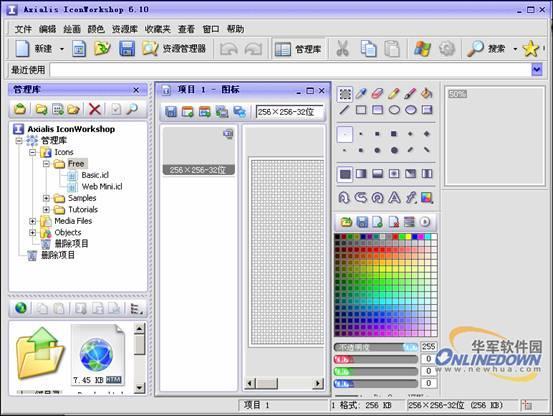Image resolution: width=553 pixels, height=416 pixels.
Task: Adjust the blue channel slider
Action: (x=376, y=384)
